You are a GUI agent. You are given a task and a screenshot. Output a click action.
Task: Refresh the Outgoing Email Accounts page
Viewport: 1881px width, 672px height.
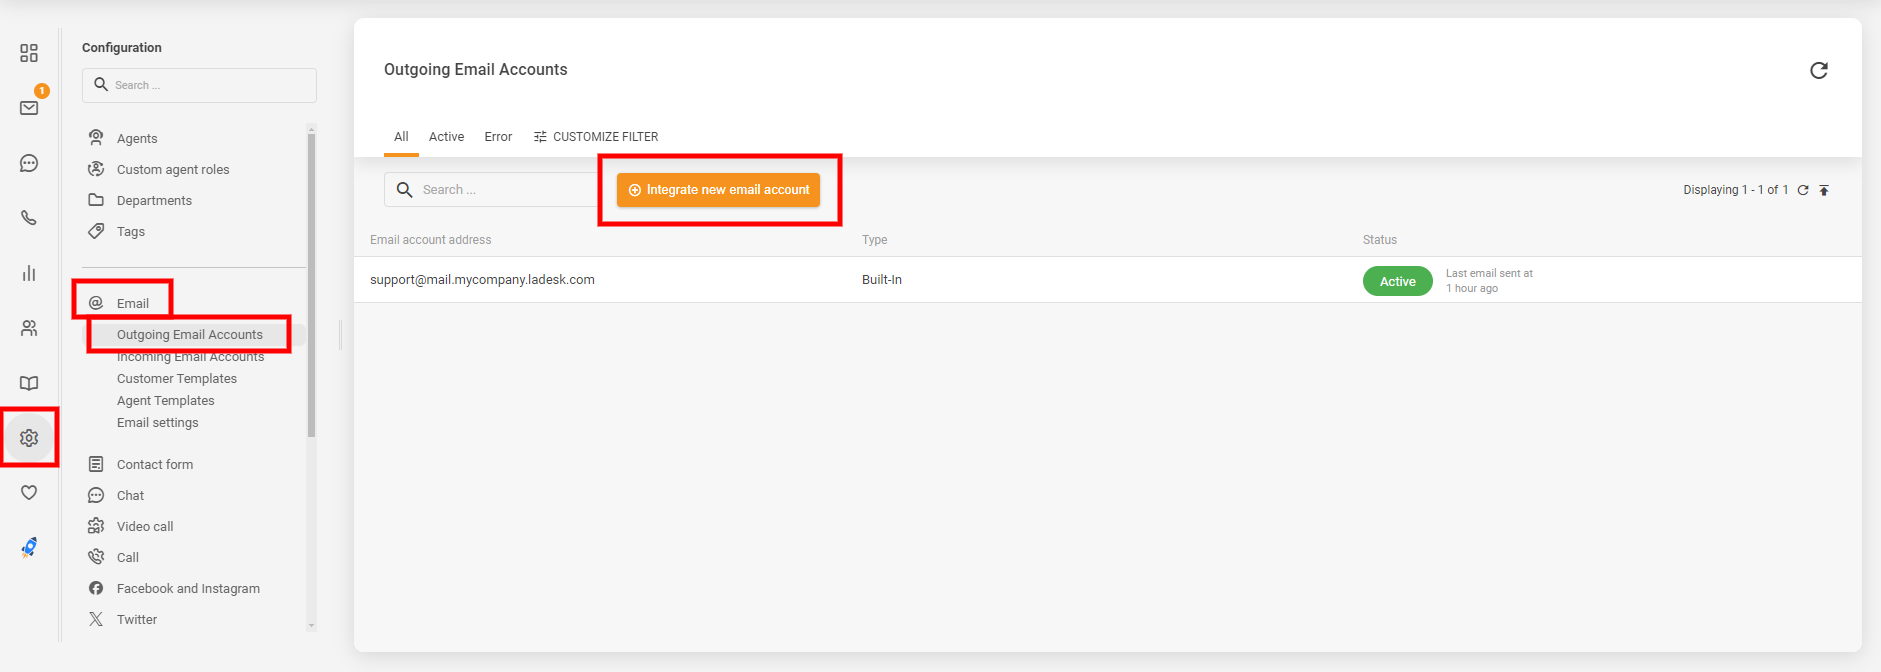(x=1818, y=70)
